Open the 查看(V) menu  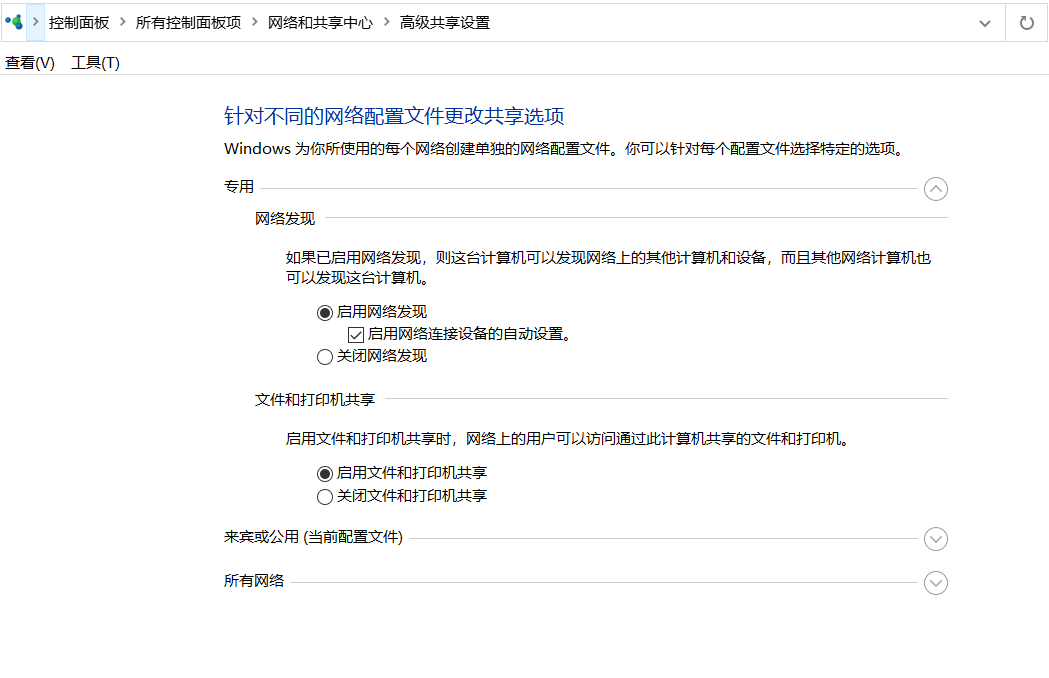[x=30, y=63]
